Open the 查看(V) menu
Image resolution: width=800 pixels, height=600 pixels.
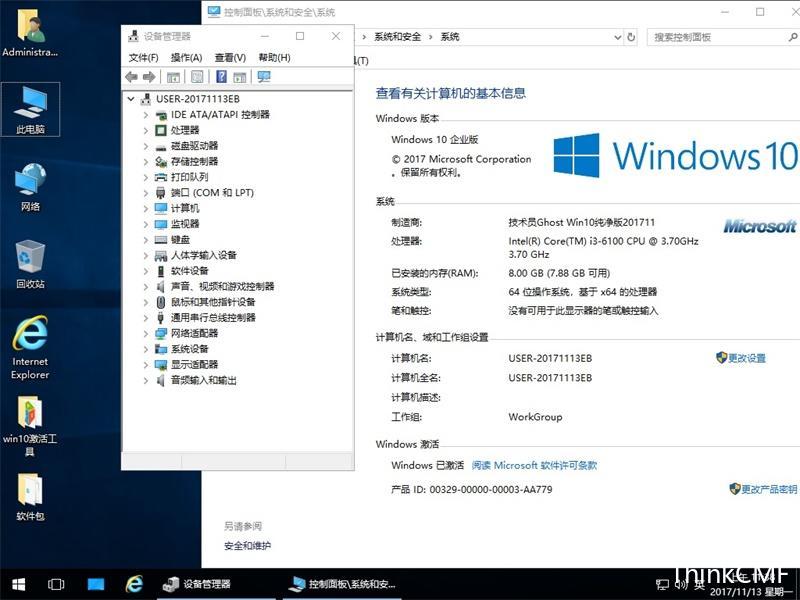[x=230, y=58]
